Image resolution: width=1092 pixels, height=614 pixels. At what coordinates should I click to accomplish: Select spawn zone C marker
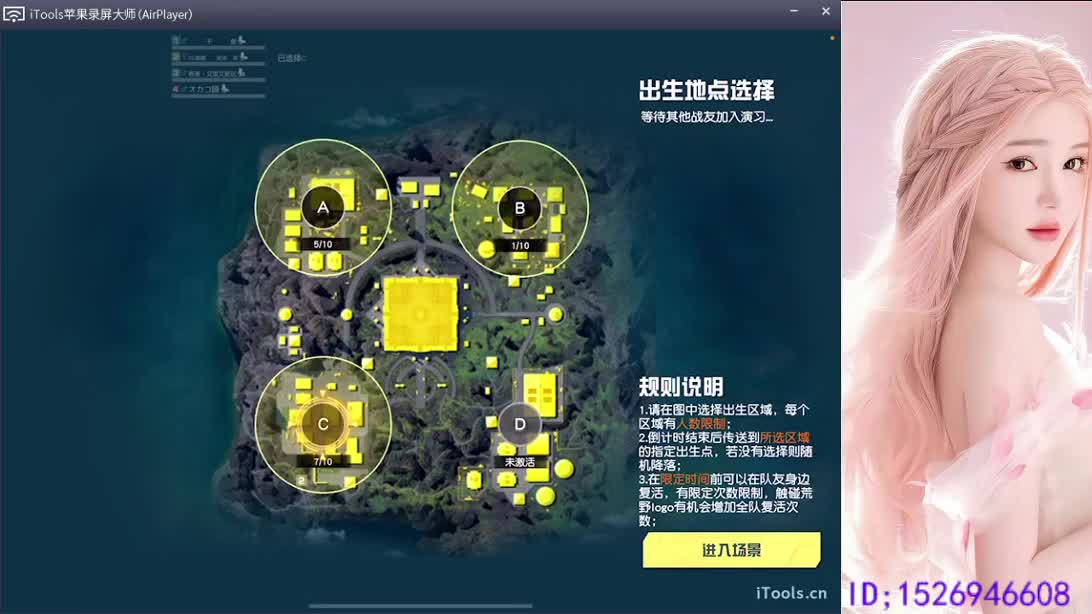[x=322, y=424]
